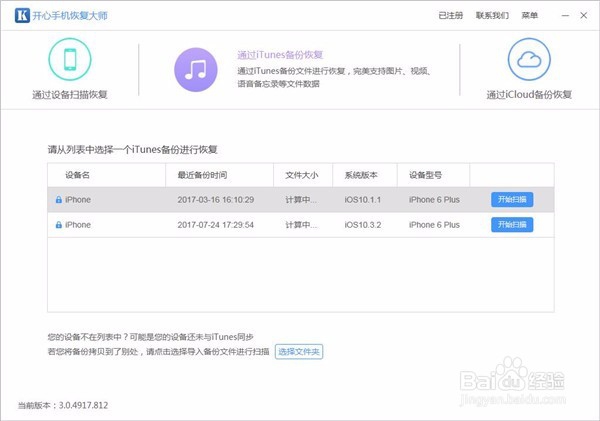Click the blue K application logo
This screenshot has width=600, height=421.
click(22, 15)
